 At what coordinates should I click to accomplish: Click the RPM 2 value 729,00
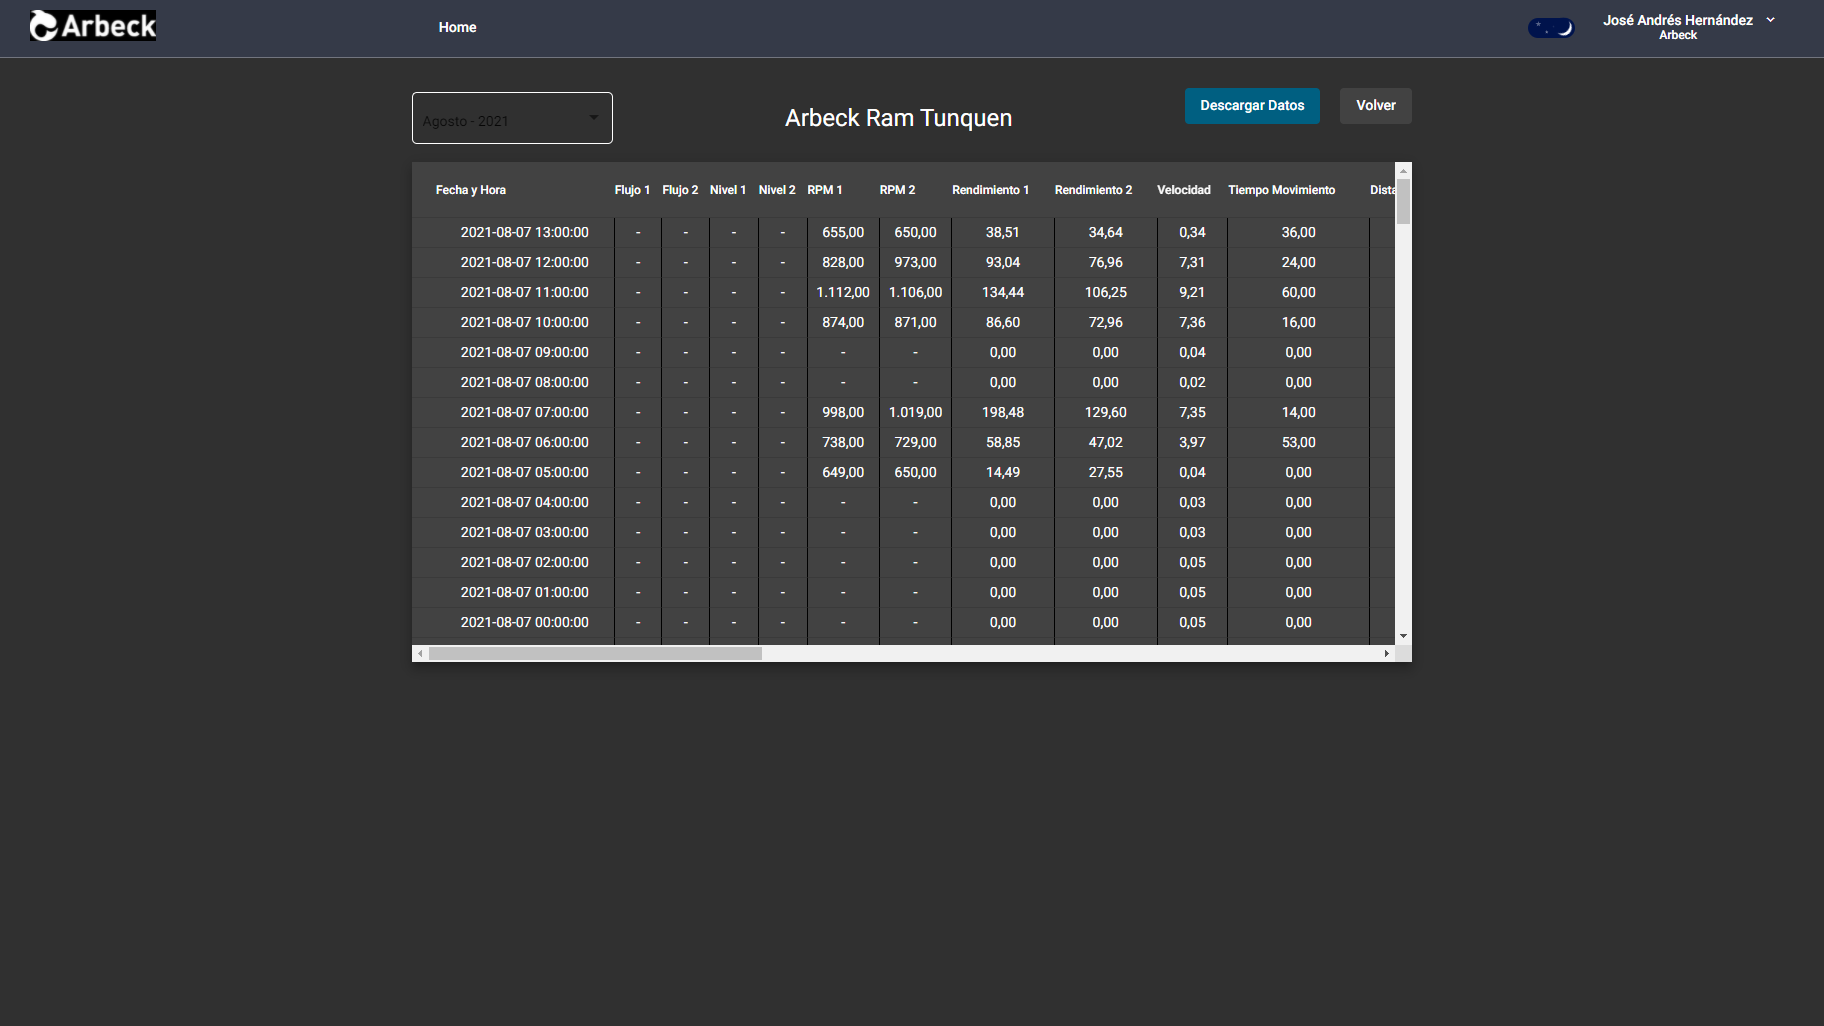click(x=915, y=442)
